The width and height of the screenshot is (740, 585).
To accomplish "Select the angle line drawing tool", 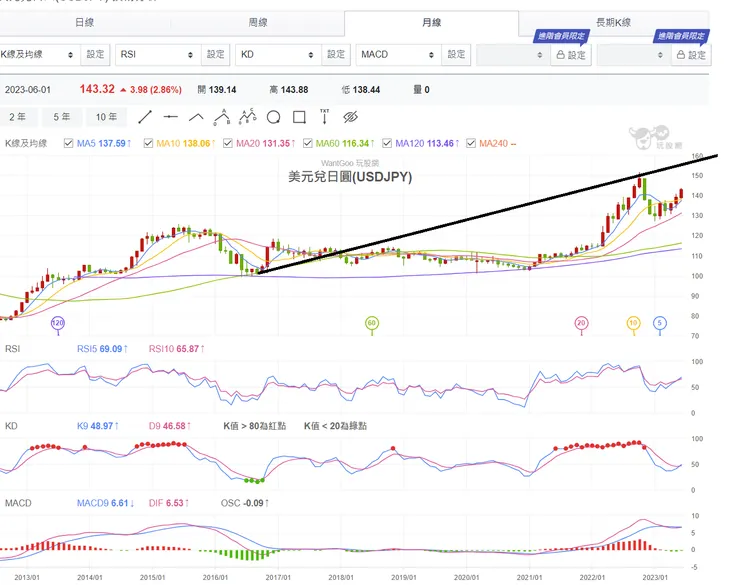I will click(196, 117).
